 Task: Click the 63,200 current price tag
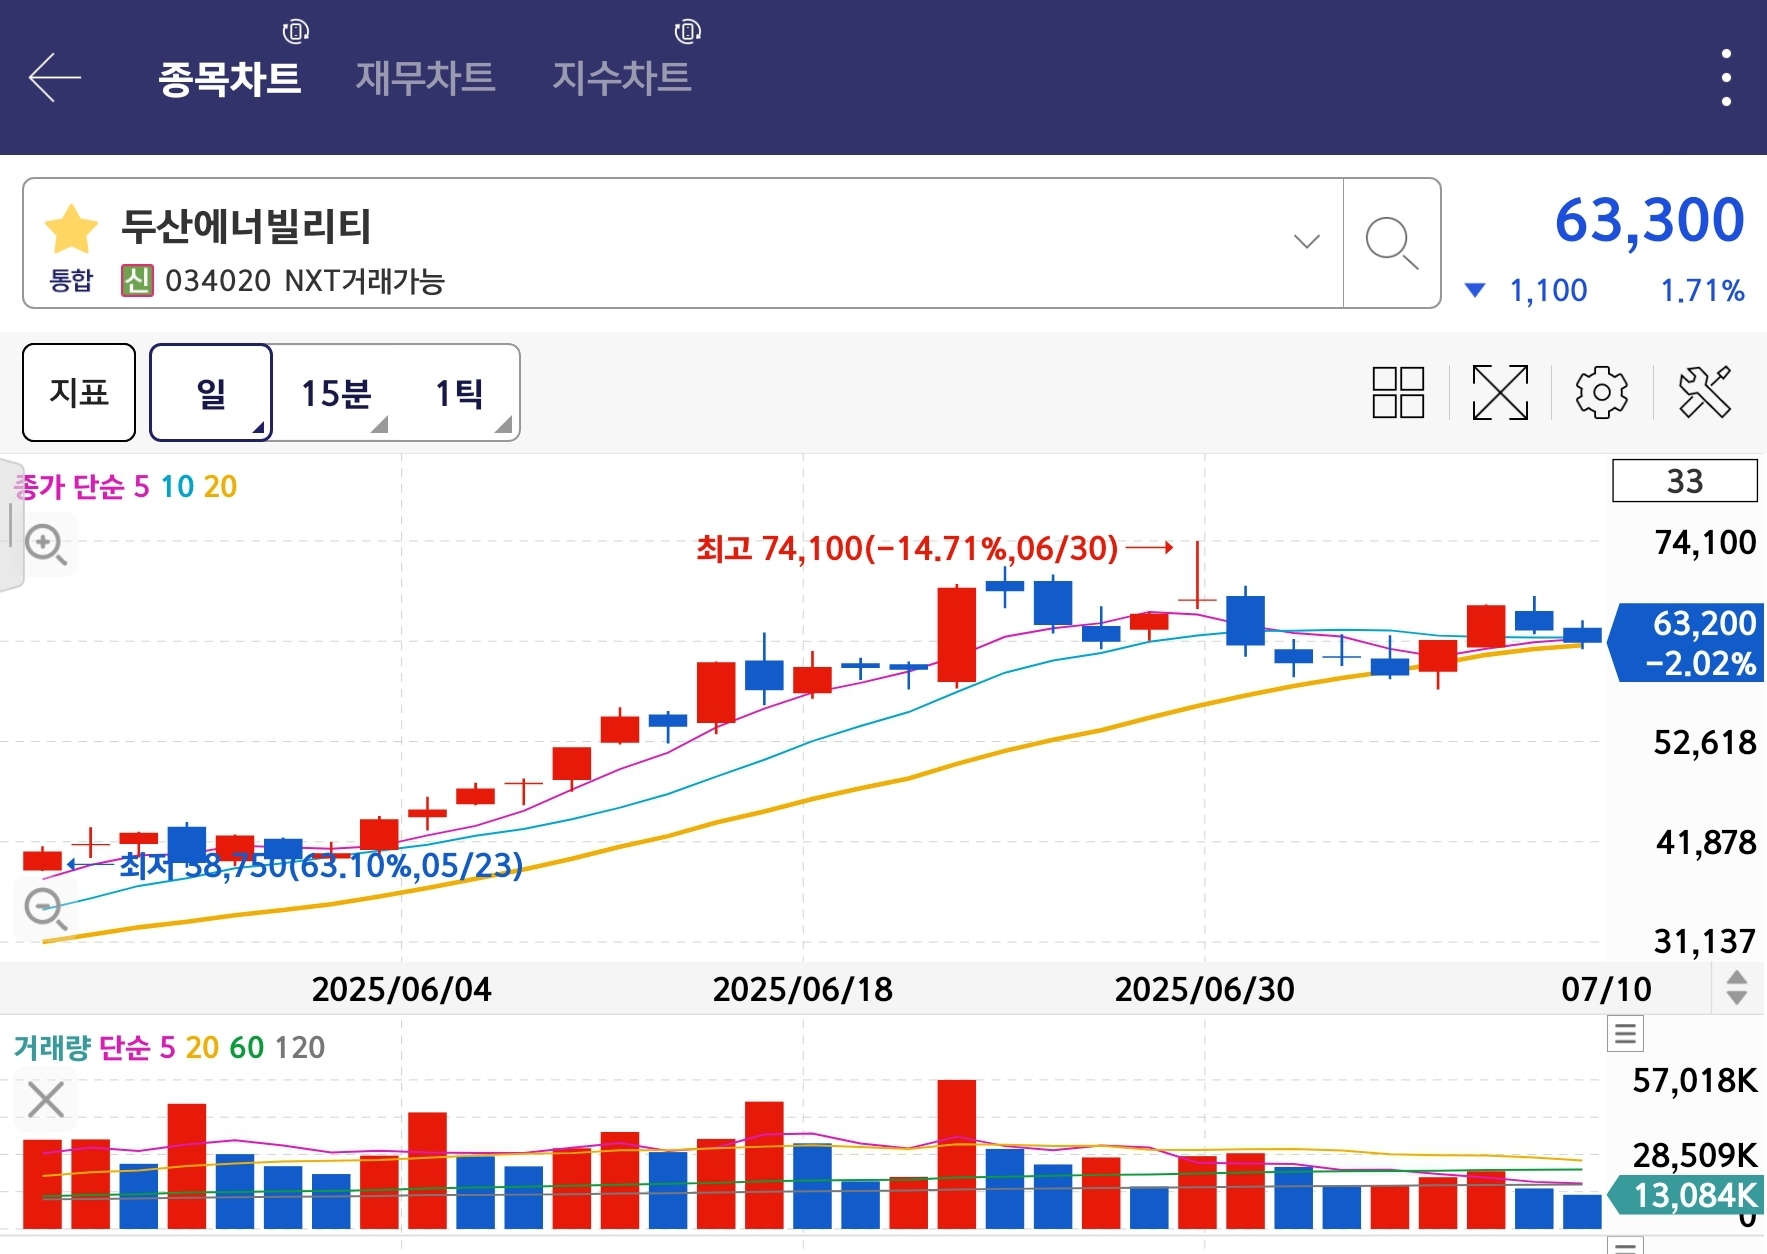pyautogui.click(x=1688, y=643)
